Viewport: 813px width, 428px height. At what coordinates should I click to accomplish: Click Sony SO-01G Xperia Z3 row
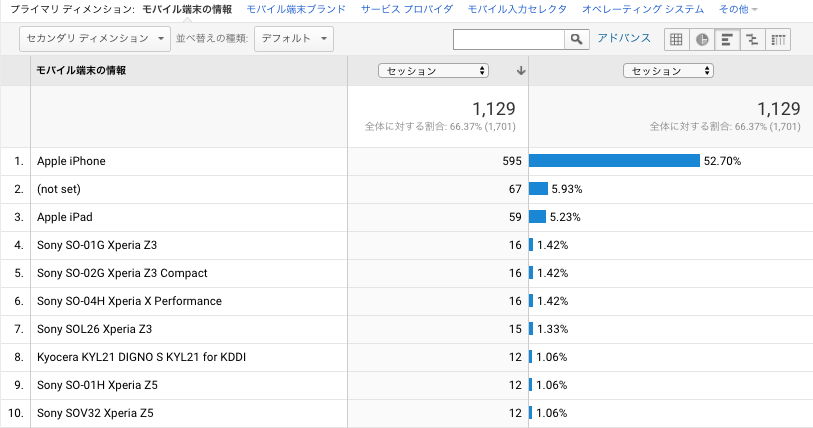click(97, 245)
